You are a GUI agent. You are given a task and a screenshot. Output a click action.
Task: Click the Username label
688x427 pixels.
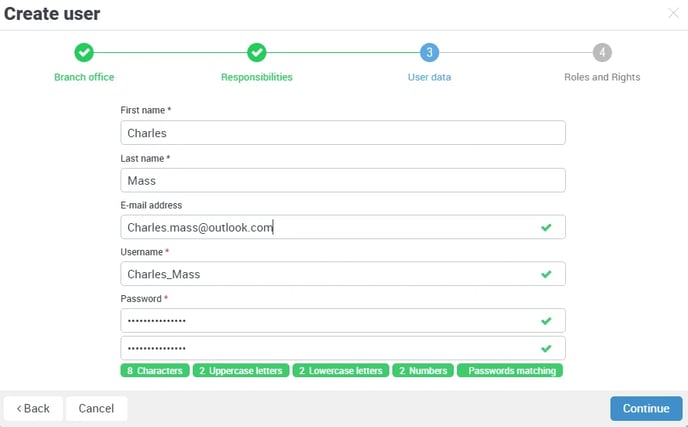pyautogui.click(x=145, y=252)
